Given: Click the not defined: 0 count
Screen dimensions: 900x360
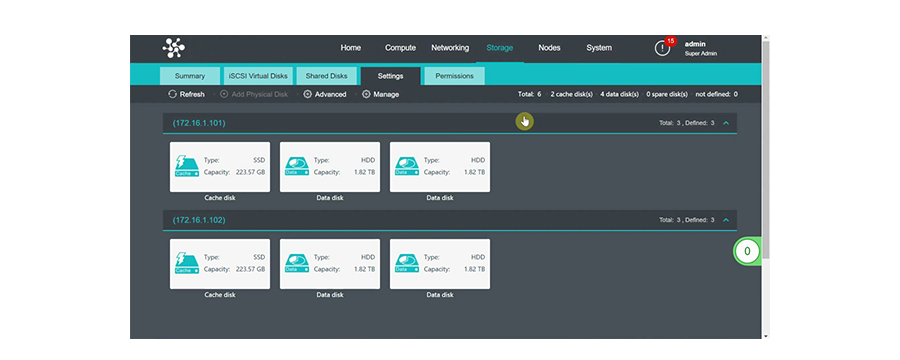Looking at the screenshot, I should [716, 94].
